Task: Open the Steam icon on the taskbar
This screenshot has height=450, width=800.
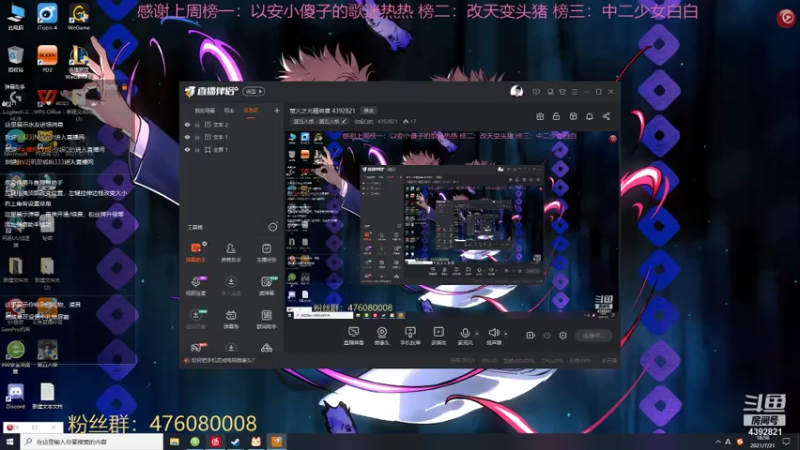Action: (235, 442)
